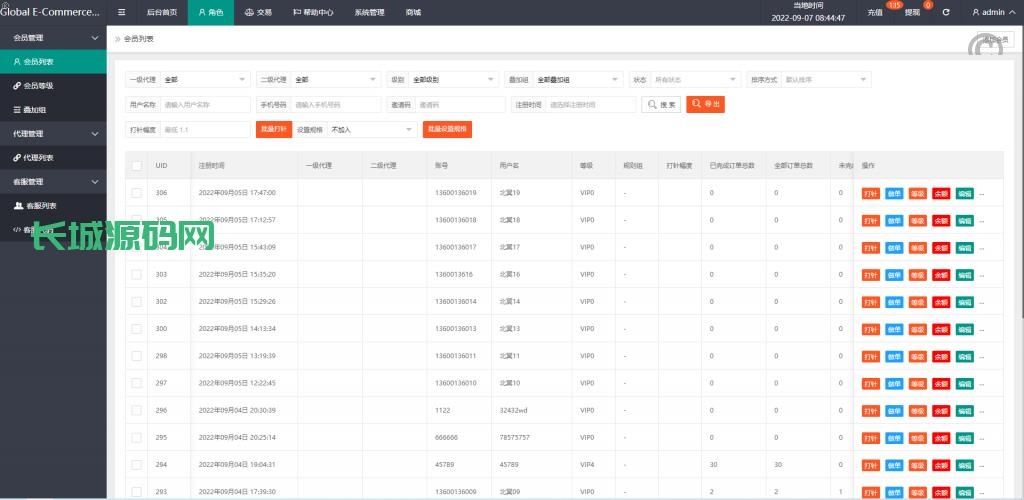Switch to the 交易 top menu
The width and height of the screenshot is (1024, 500).
coord(257,12)
